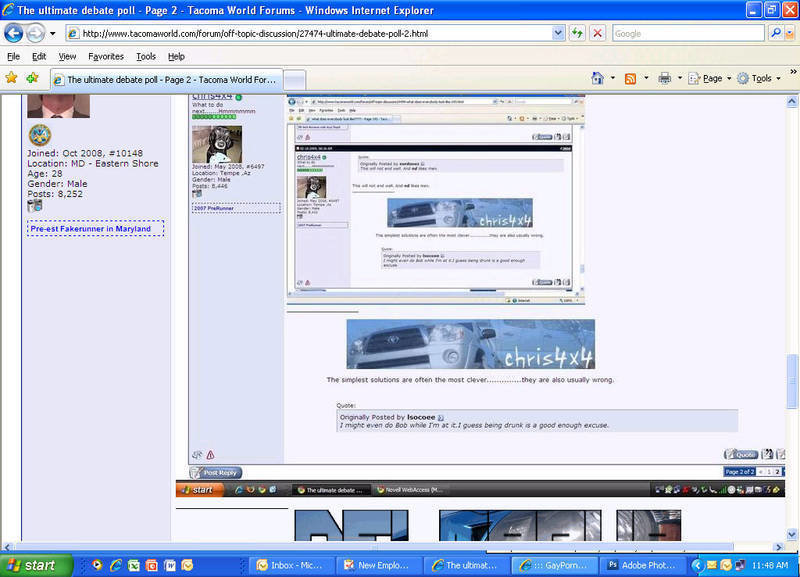Expand the recent pages arrow beside Forward
800x577 pixels.
53,34
